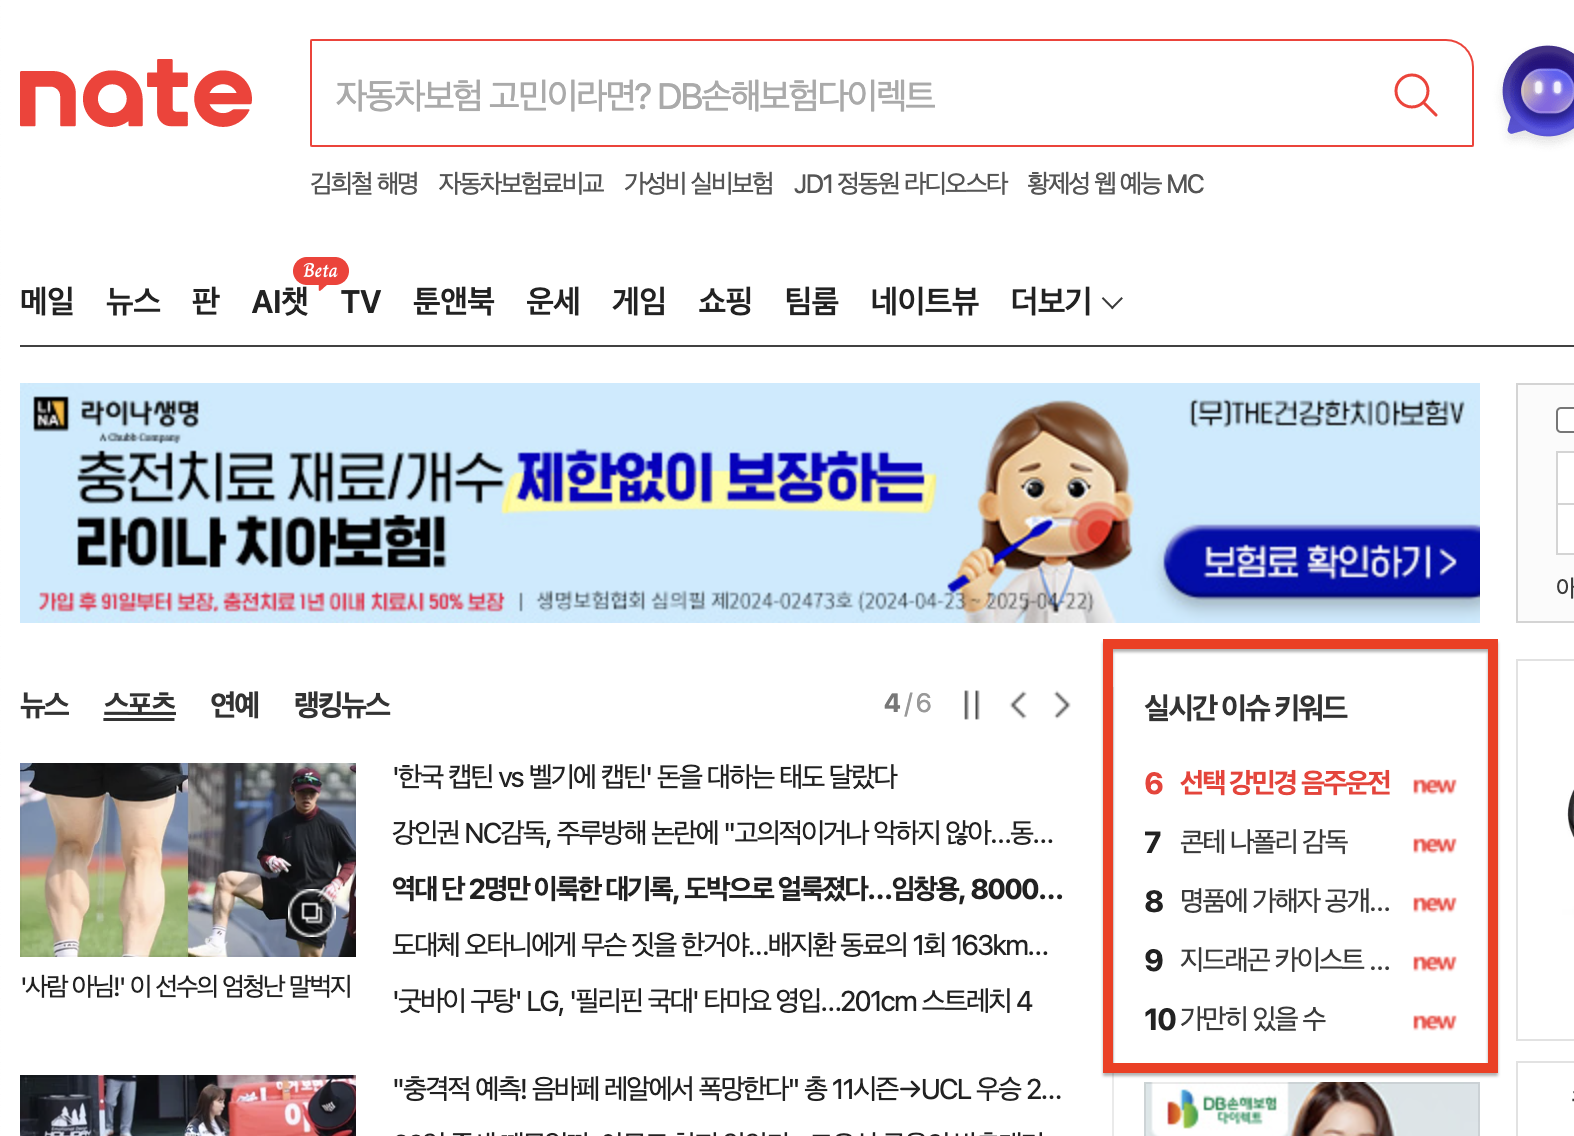The height and width of the screenshot is (1136, 1574).
Task: Go to next news page arrow
Action: click(1062, 705)
